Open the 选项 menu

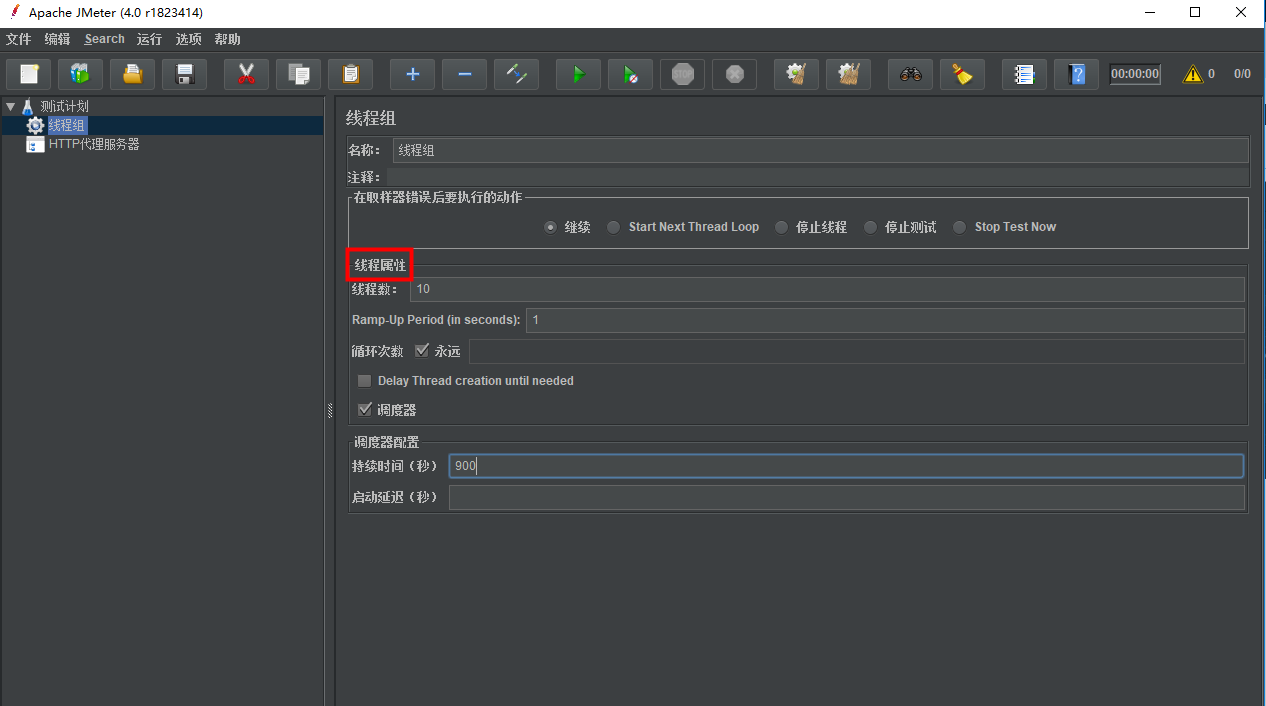click(x=189, y=39)
